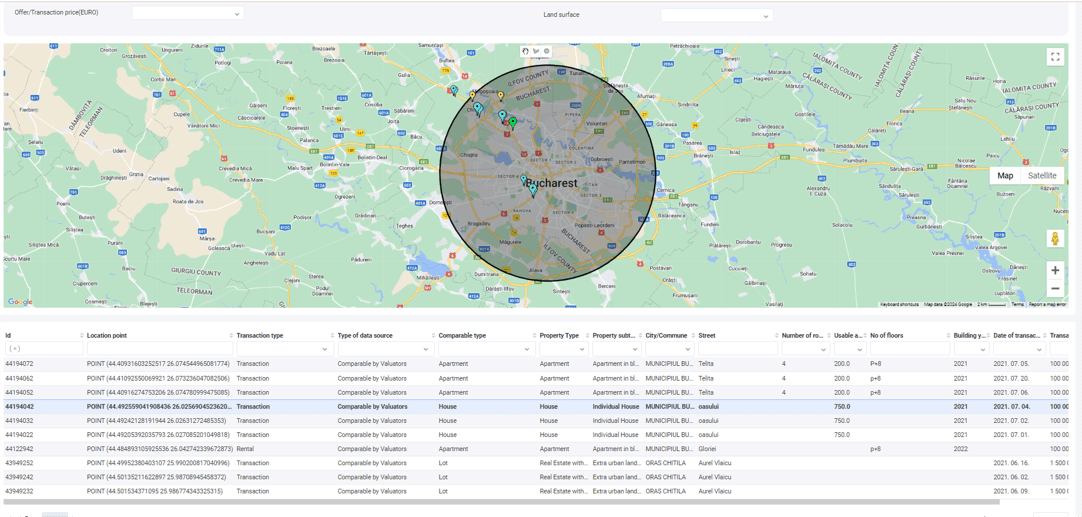
Task: Click the date cell 2021. 06. 16.
Action: pos(1010,462)
